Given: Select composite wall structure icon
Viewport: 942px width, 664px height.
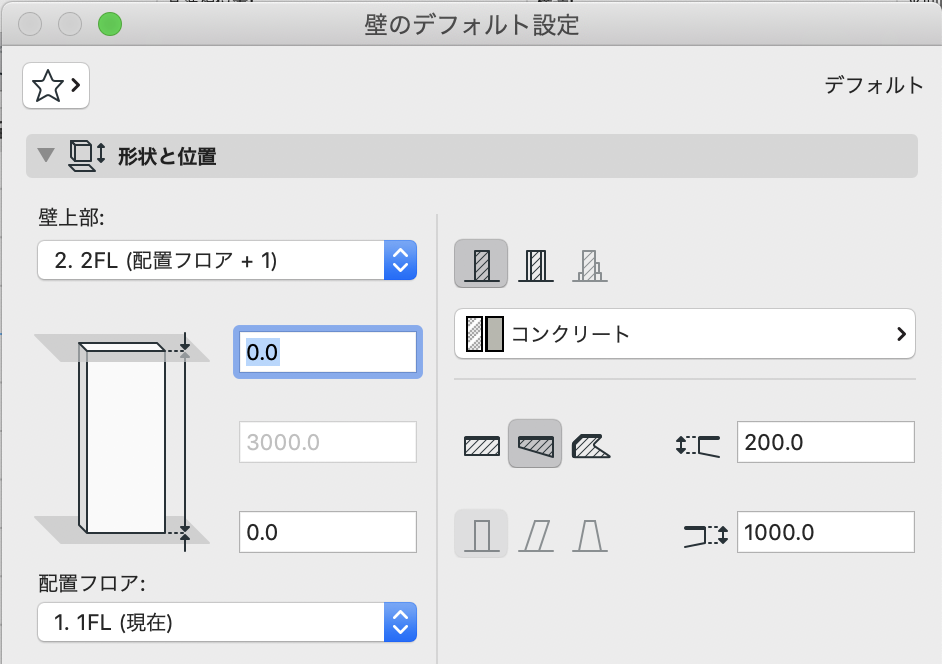Looking at the screenshot, I should click(535, 264).
